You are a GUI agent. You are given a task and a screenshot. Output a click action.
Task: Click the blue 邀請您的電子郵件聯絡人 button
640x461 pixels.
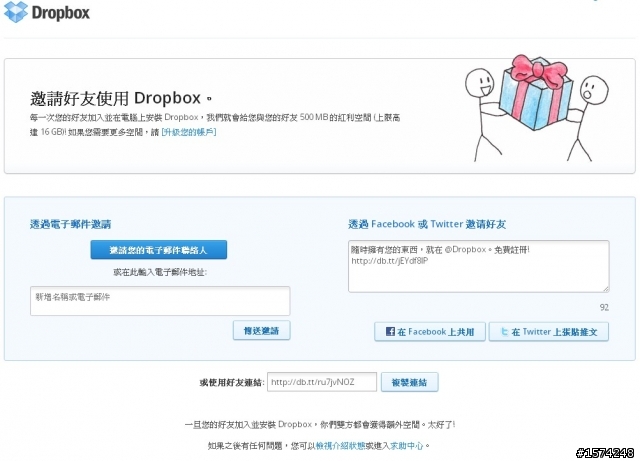[x=158, y=249]
